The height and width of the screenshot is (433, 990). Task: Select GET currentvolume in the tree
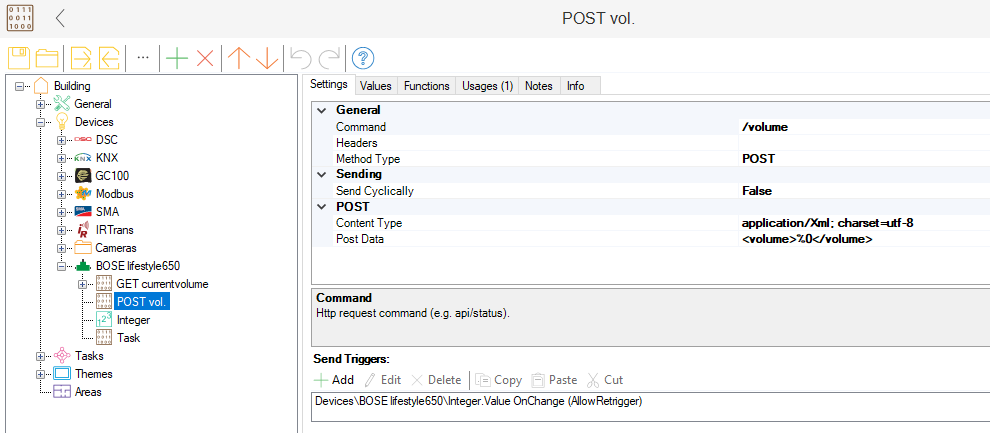162,284
